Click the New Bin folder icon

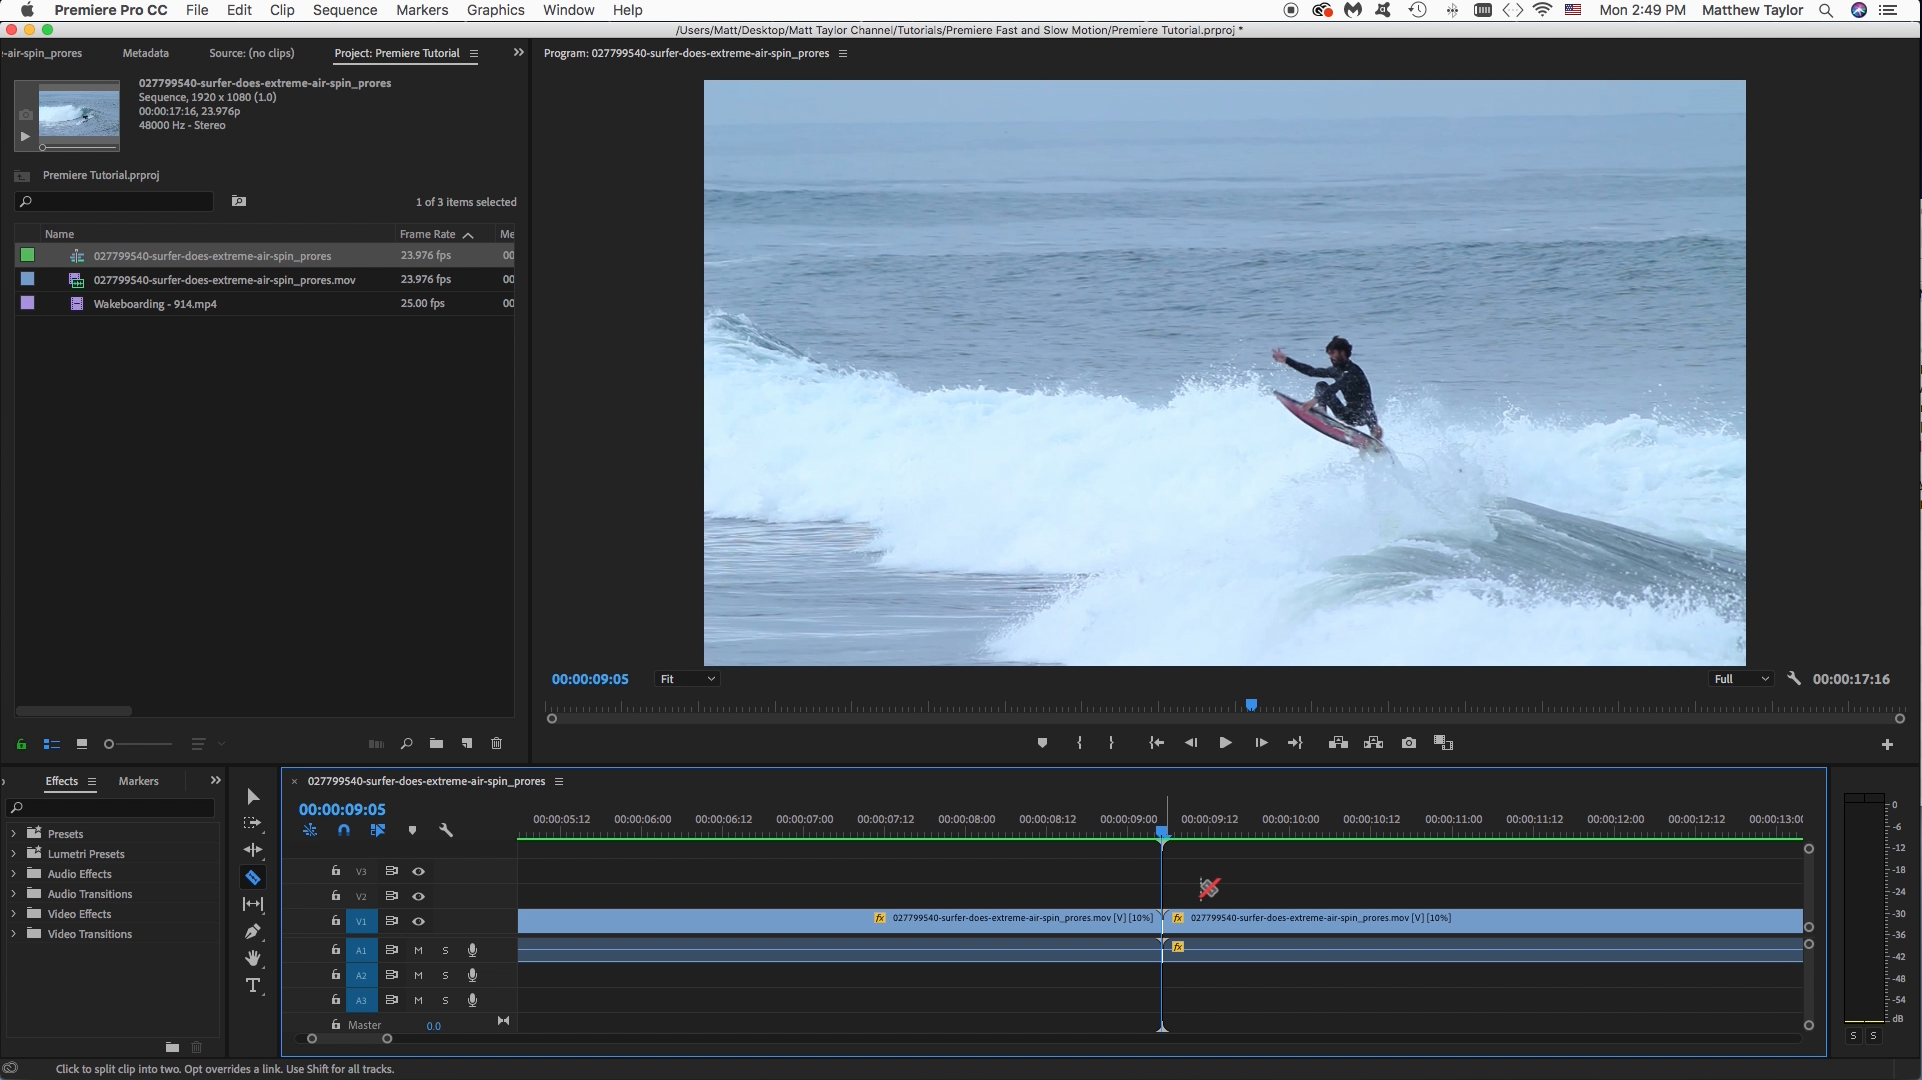point(436,744)
